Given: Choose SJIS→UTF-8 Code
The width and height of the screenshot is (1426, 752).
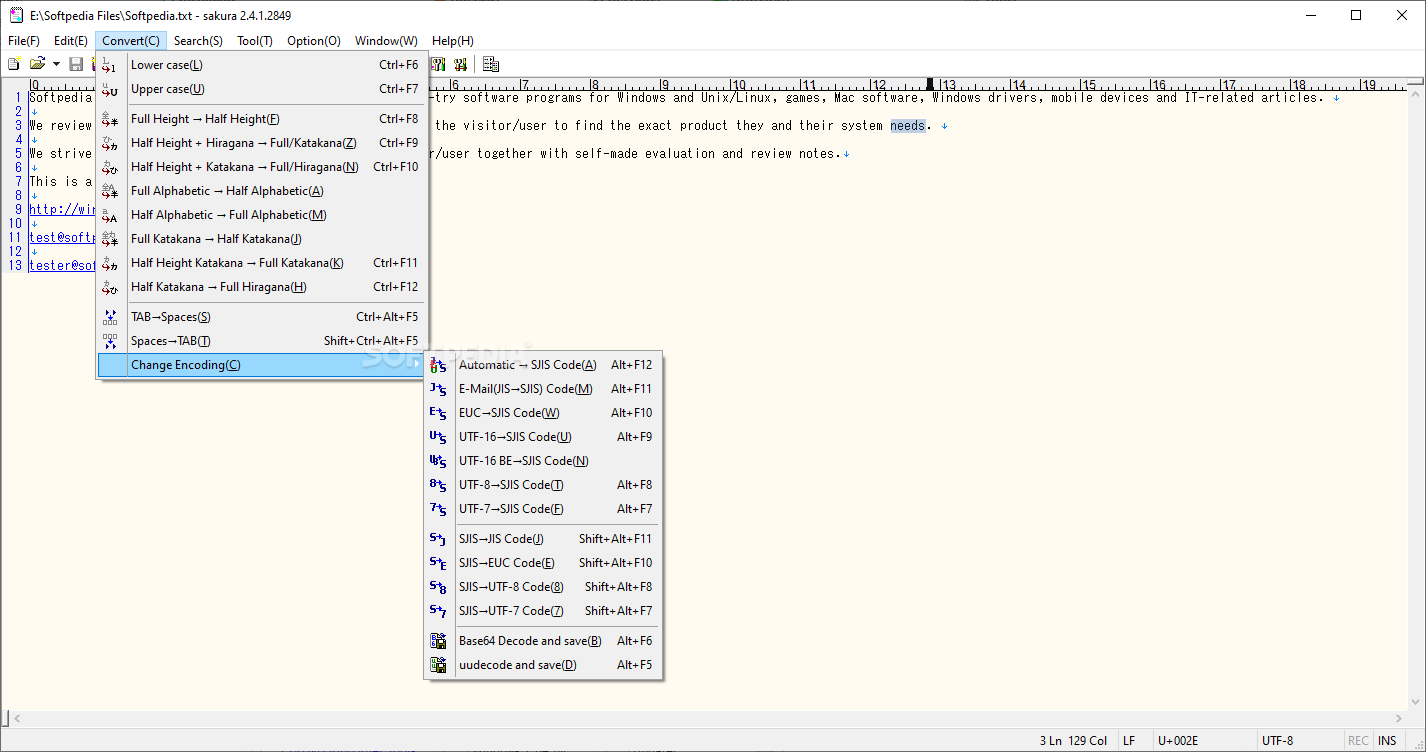Looking at the screenshot, I should 543,587.
